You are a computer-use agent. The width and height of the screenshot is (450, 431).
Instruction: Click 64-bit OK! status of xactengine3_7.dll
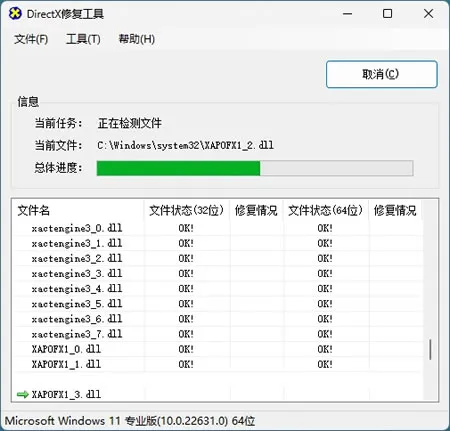[325, 334]
